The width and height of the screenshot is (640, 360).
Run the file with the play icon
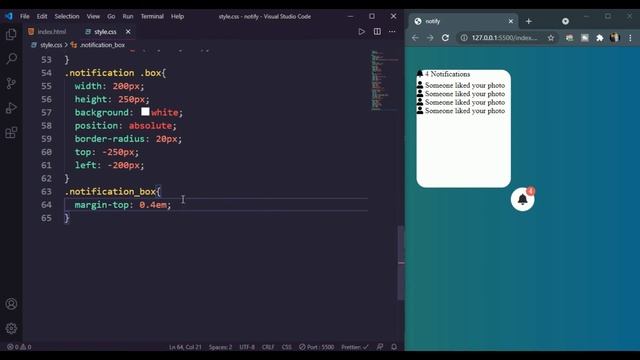361,31
